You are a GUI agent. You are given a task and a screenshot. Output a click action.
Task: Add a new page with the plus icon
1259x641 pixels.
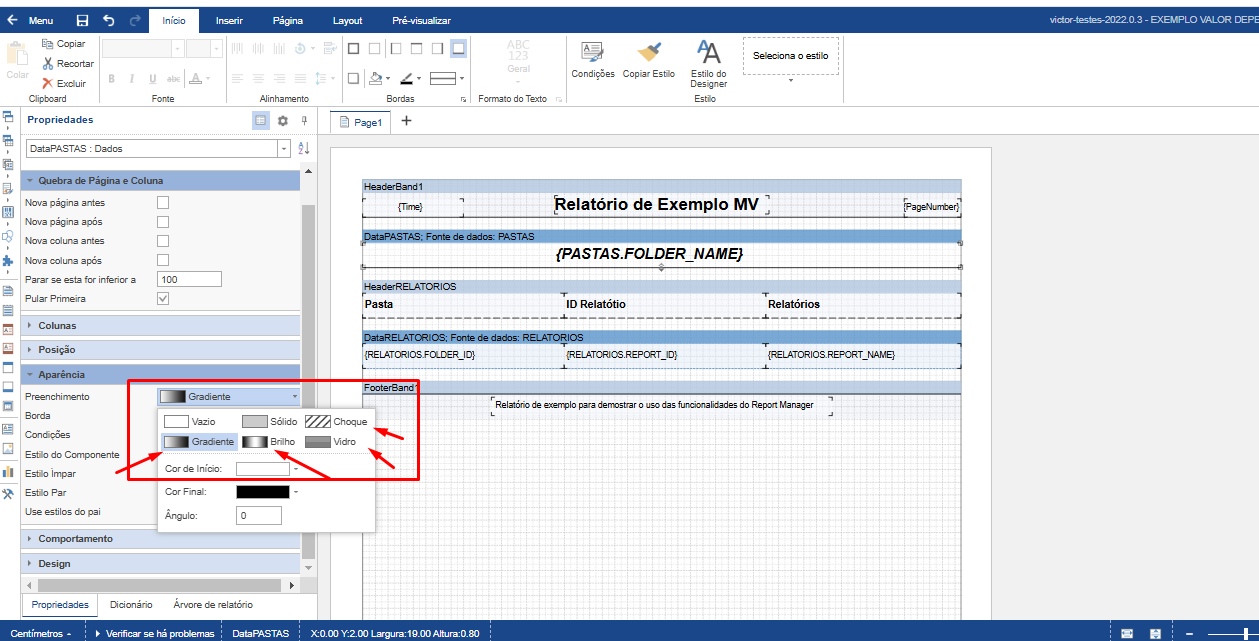(x=406, y=121)
